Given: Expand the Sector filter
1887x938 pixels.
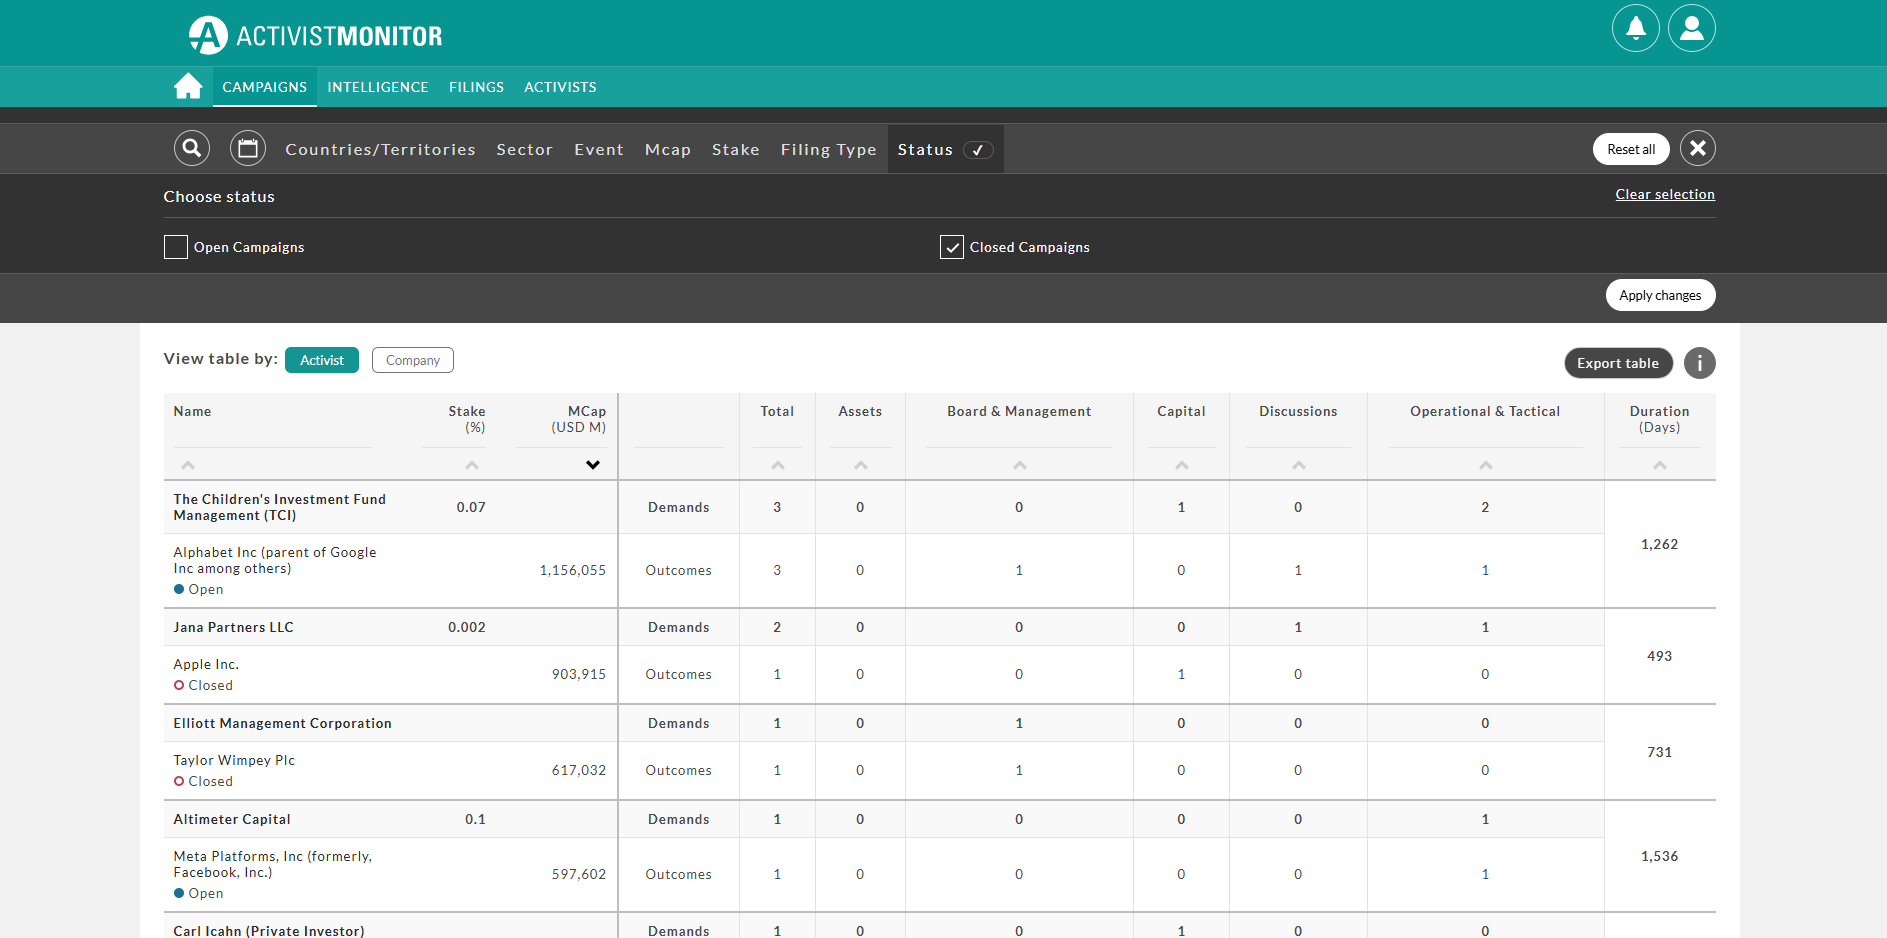Looking at the screenshot, I should pos(525,149).
